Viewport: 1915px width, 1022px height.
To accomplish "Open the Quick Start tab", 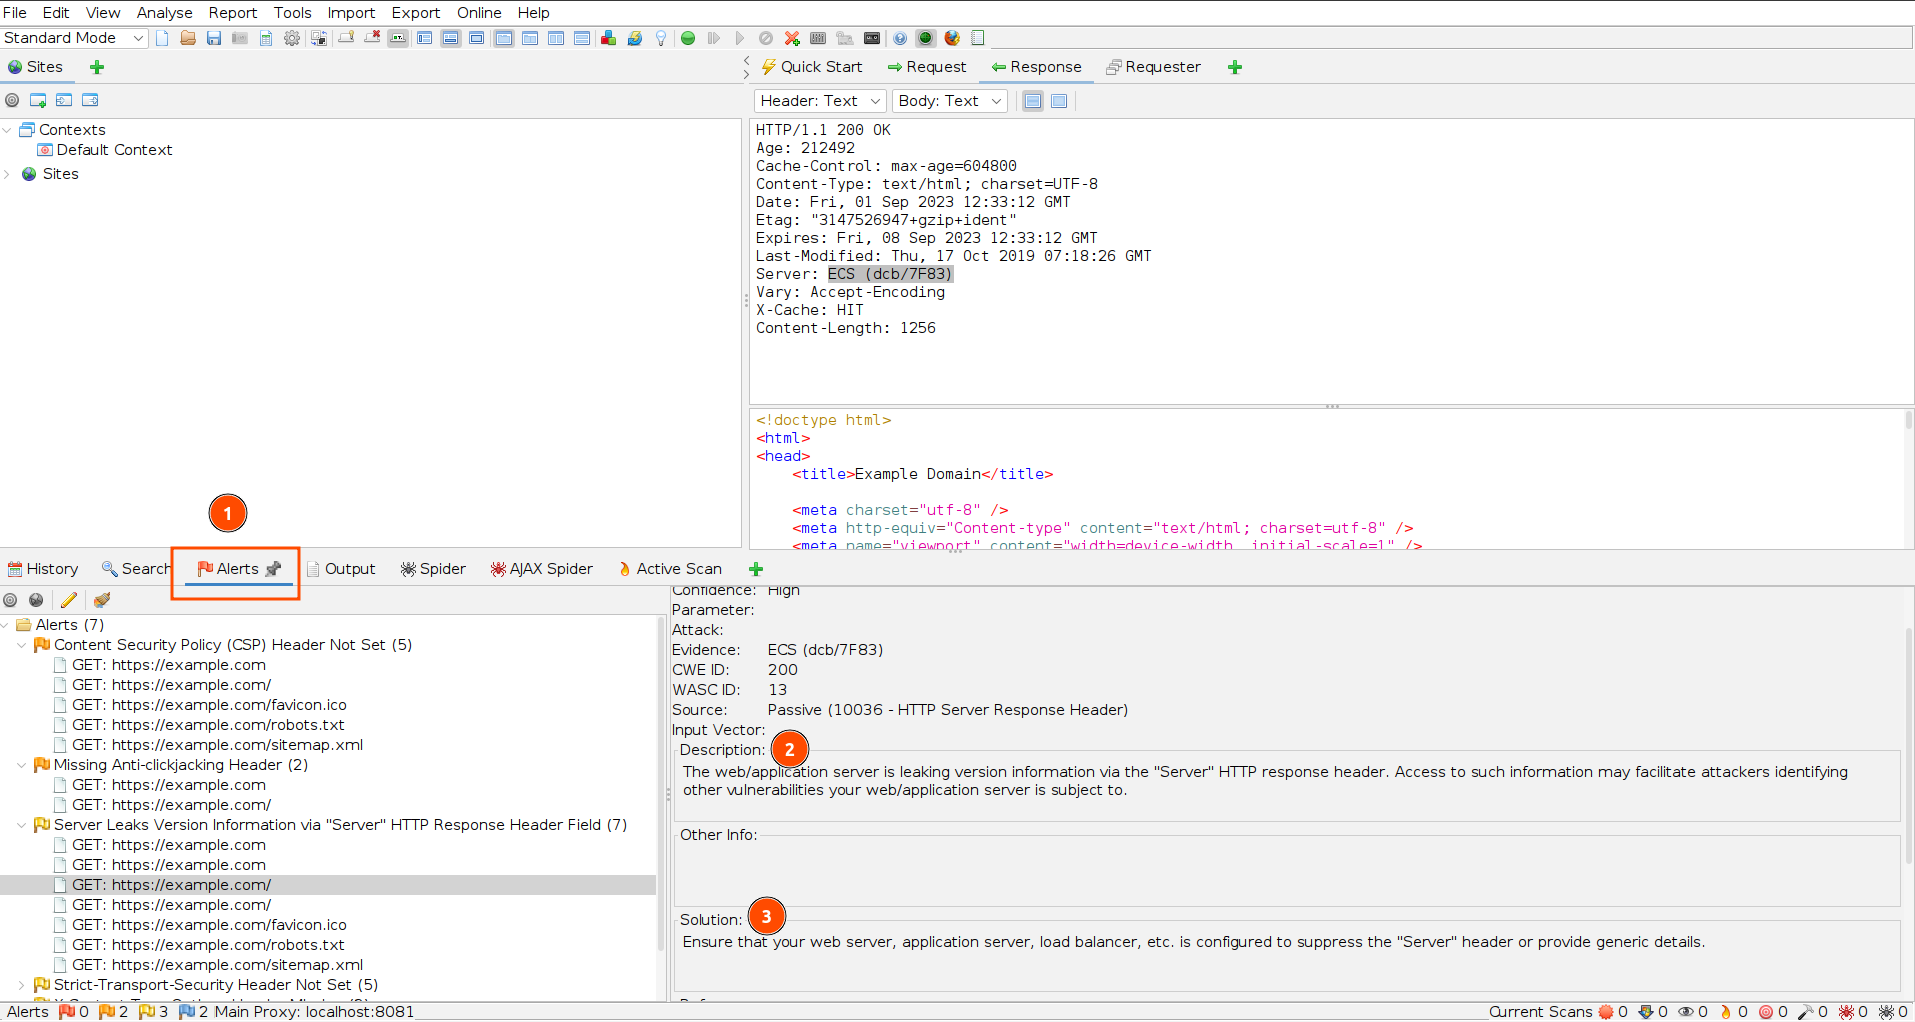I will pos(811,67).
